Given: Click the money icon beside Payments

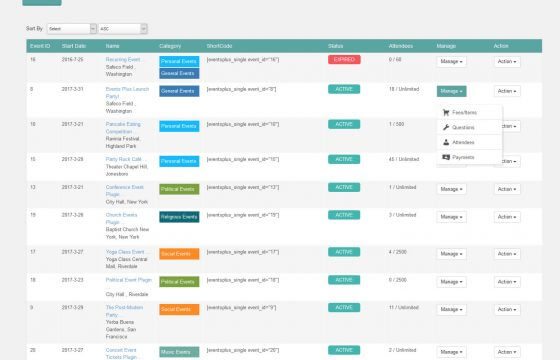Looking at the screenshot, I should pos(446,157).
